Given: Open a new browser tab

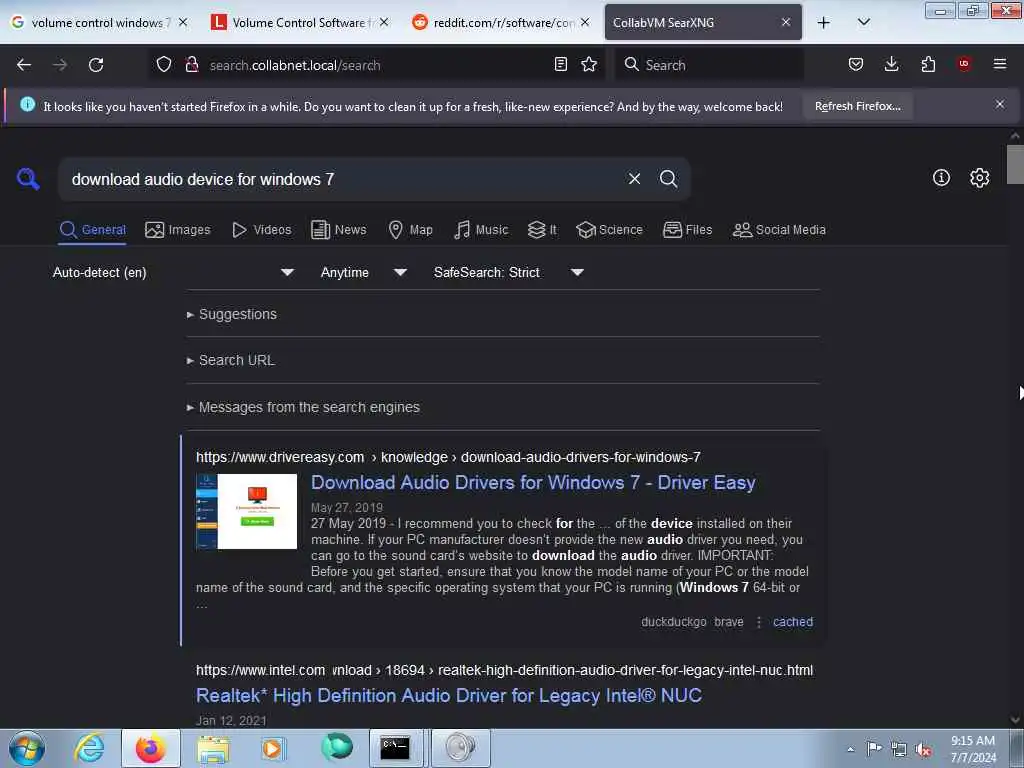Looking at the screenshot, I should [x=824, y=22].
